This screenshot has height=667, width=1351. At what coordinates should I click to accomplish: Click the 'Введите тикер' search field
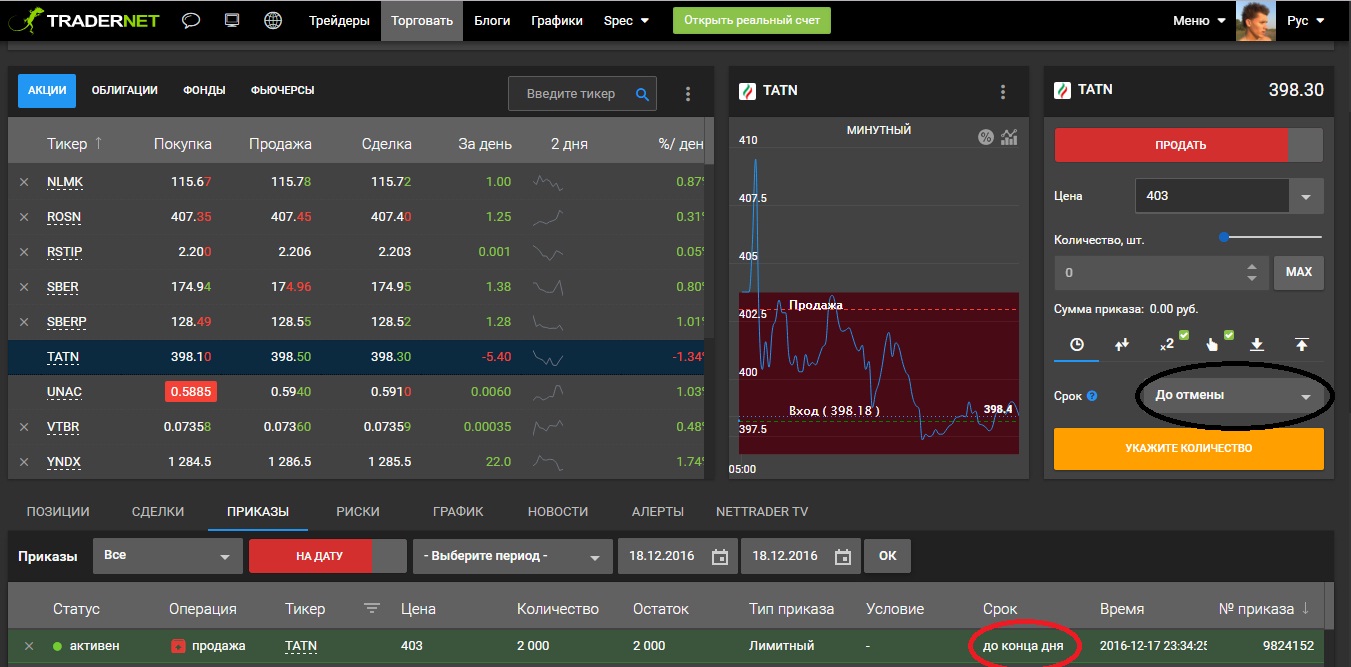click(570, 94)
